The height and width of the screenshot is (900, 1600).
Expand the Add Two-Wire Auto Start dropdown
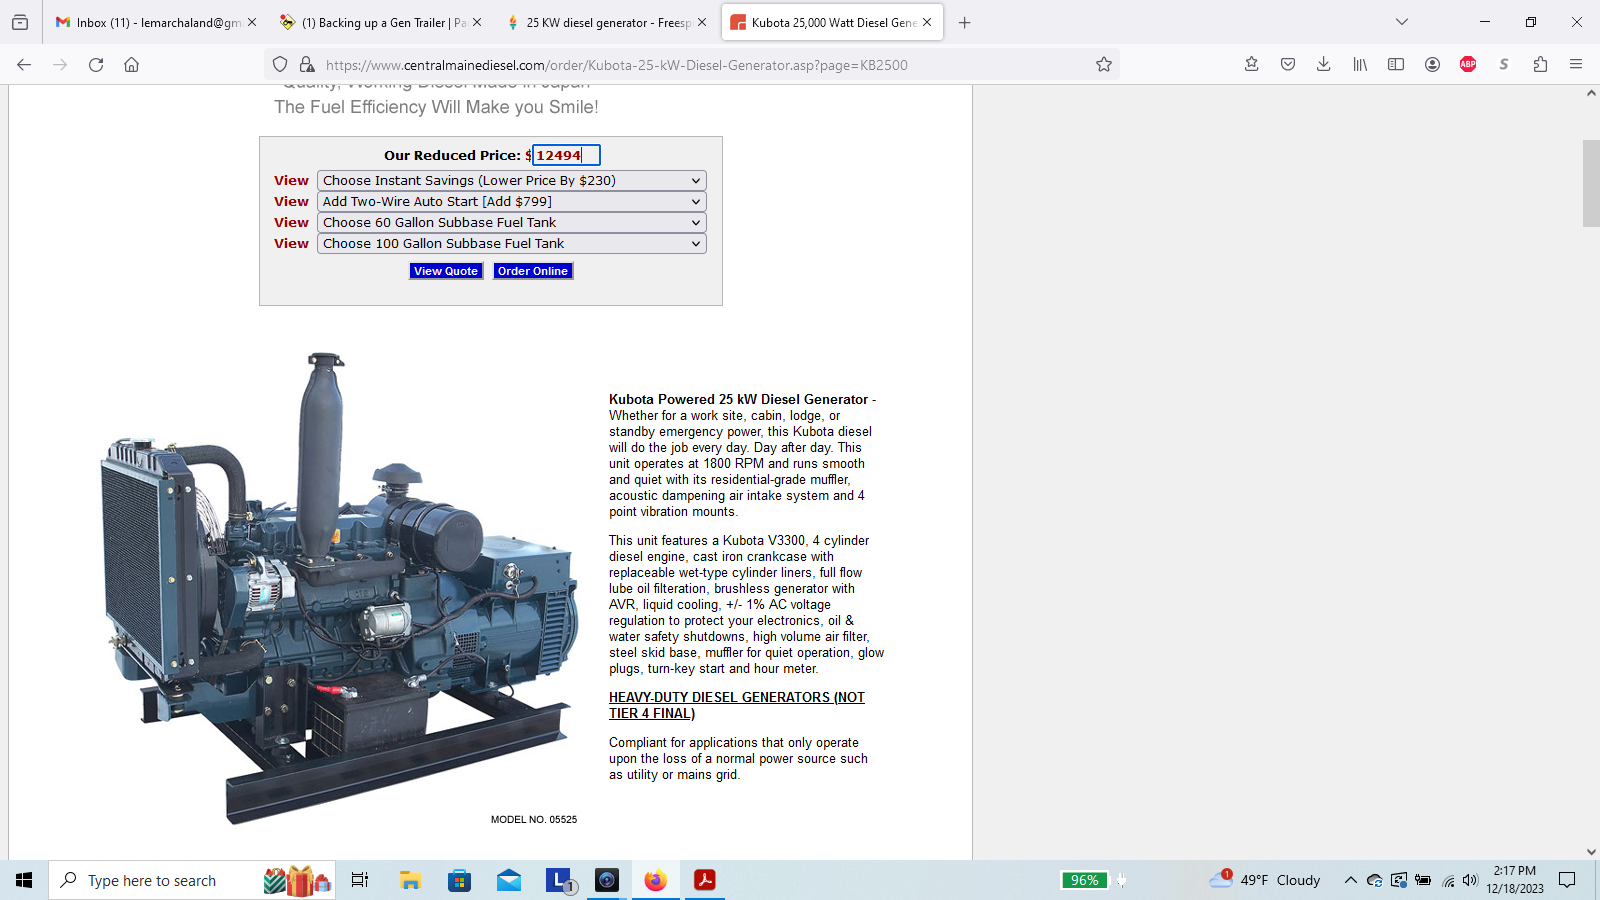tap(511, 202)
